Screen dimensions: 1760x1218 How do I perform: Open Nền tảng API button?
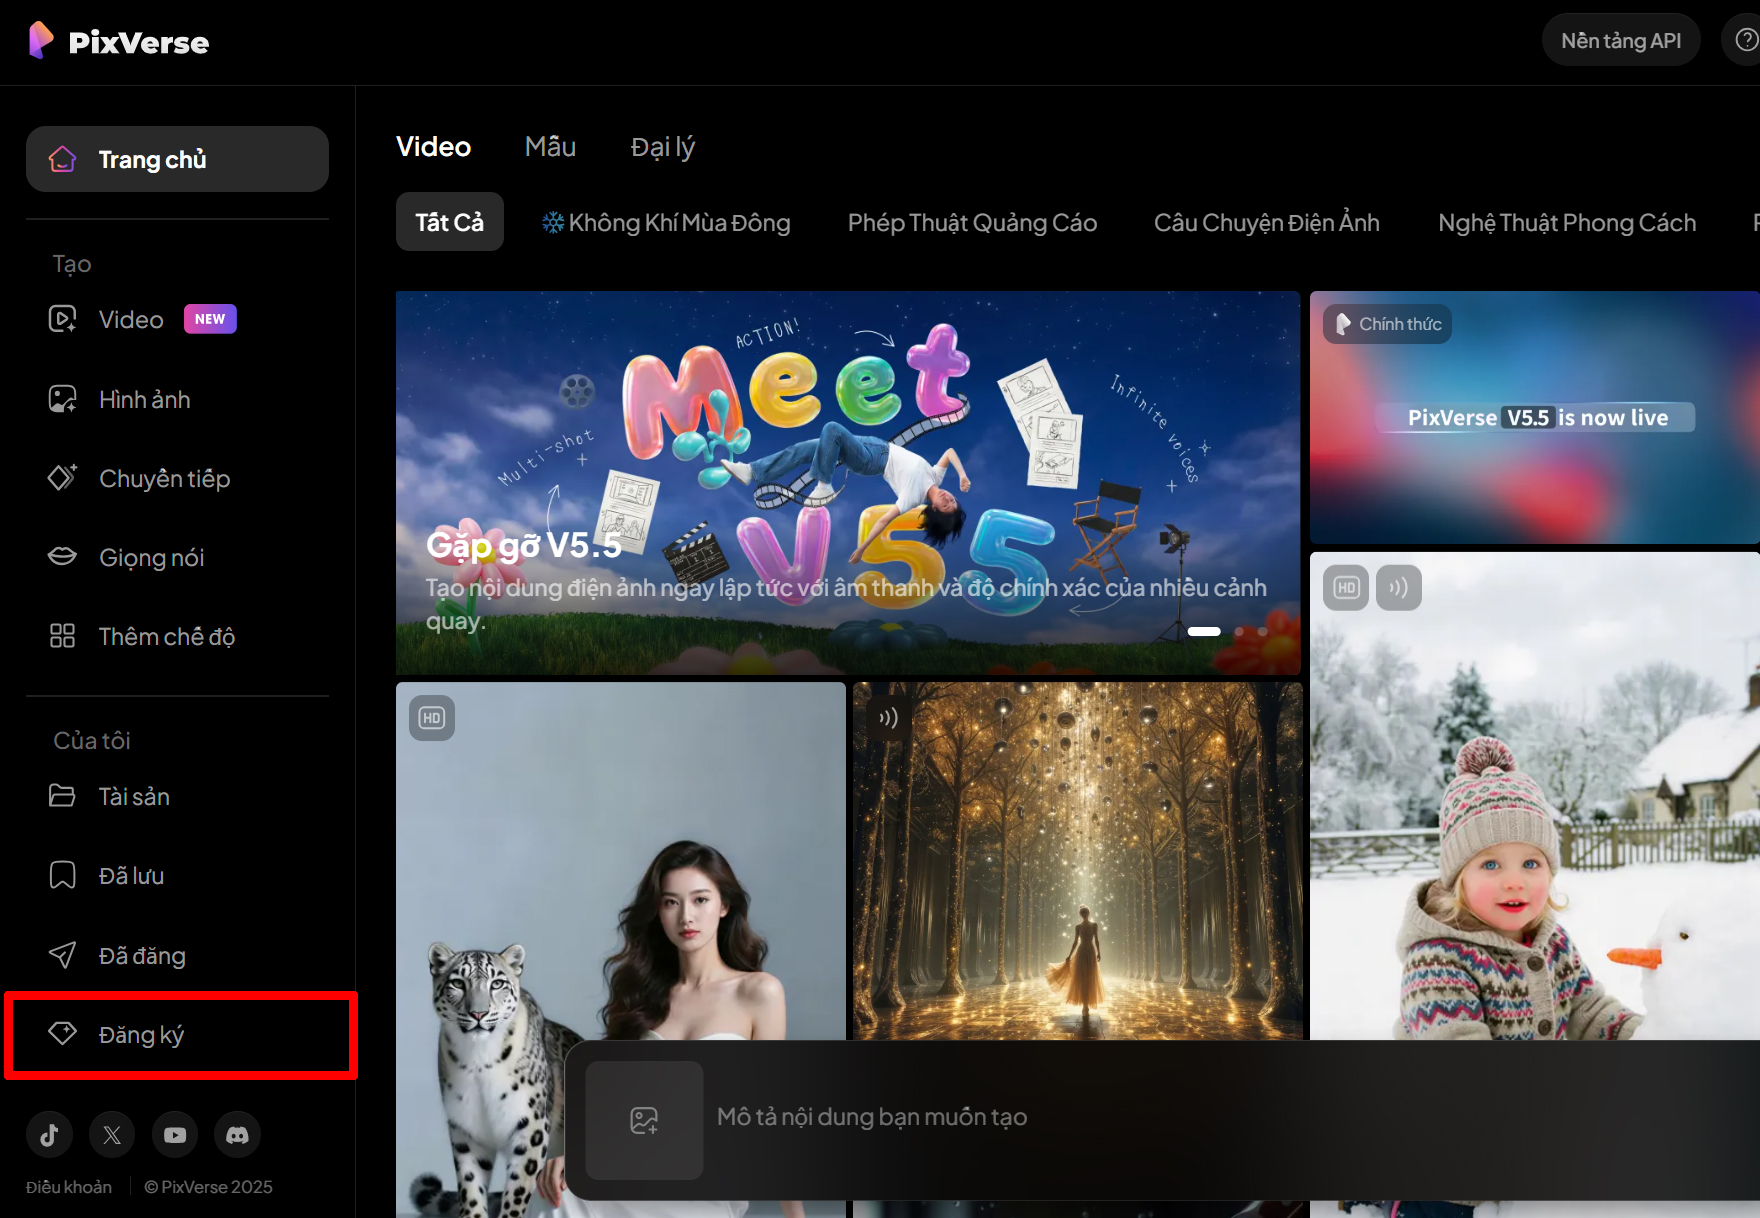pos(1620,41)
